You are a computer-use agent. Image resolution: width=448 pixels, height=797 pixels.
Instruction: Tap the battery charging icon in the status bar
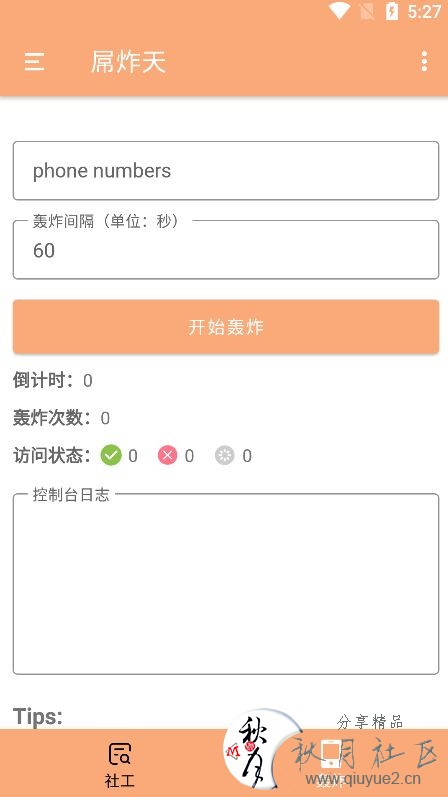392,11
